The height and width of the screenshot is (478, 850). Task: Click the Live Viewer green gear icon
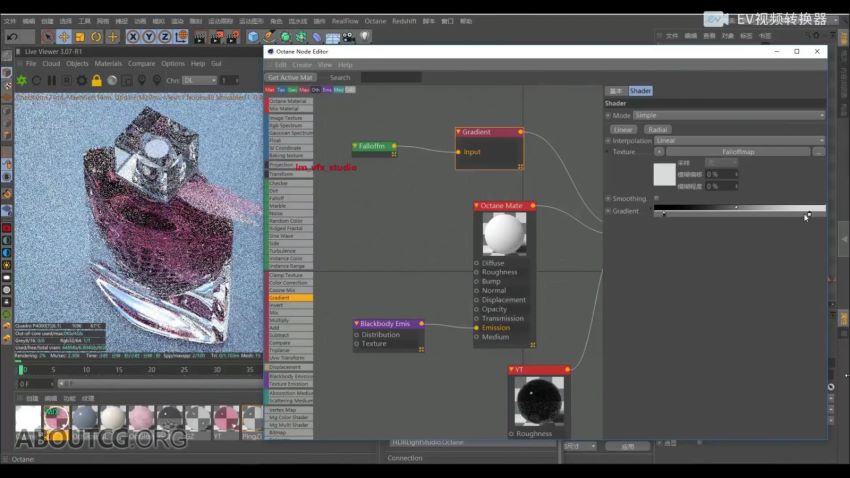(x=22, y=80)
